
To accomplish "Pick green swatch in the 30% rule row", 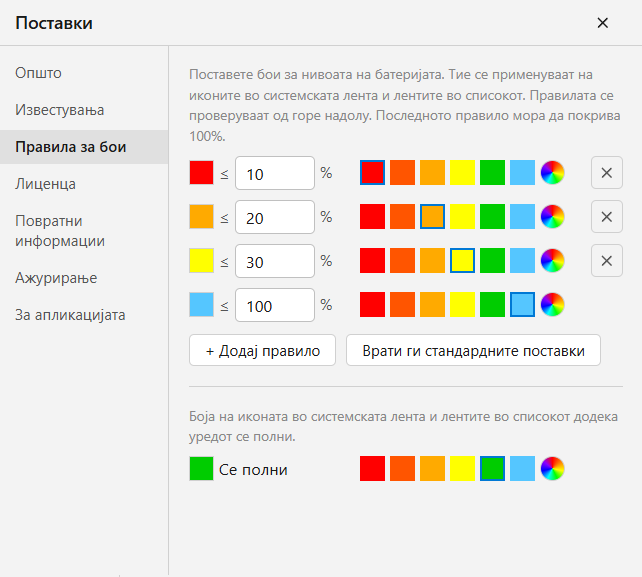I will coord(493,260).
